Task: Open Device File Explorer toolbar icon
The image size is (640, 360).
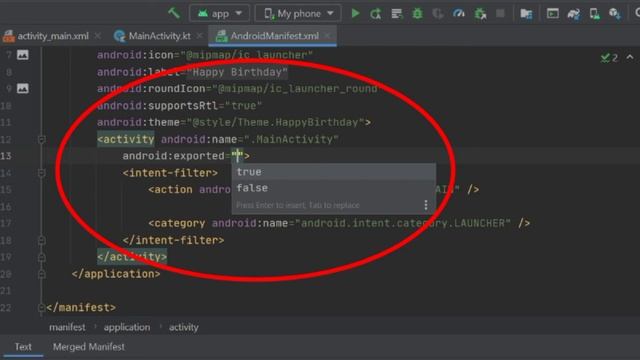Action: [x=526, y=14]
